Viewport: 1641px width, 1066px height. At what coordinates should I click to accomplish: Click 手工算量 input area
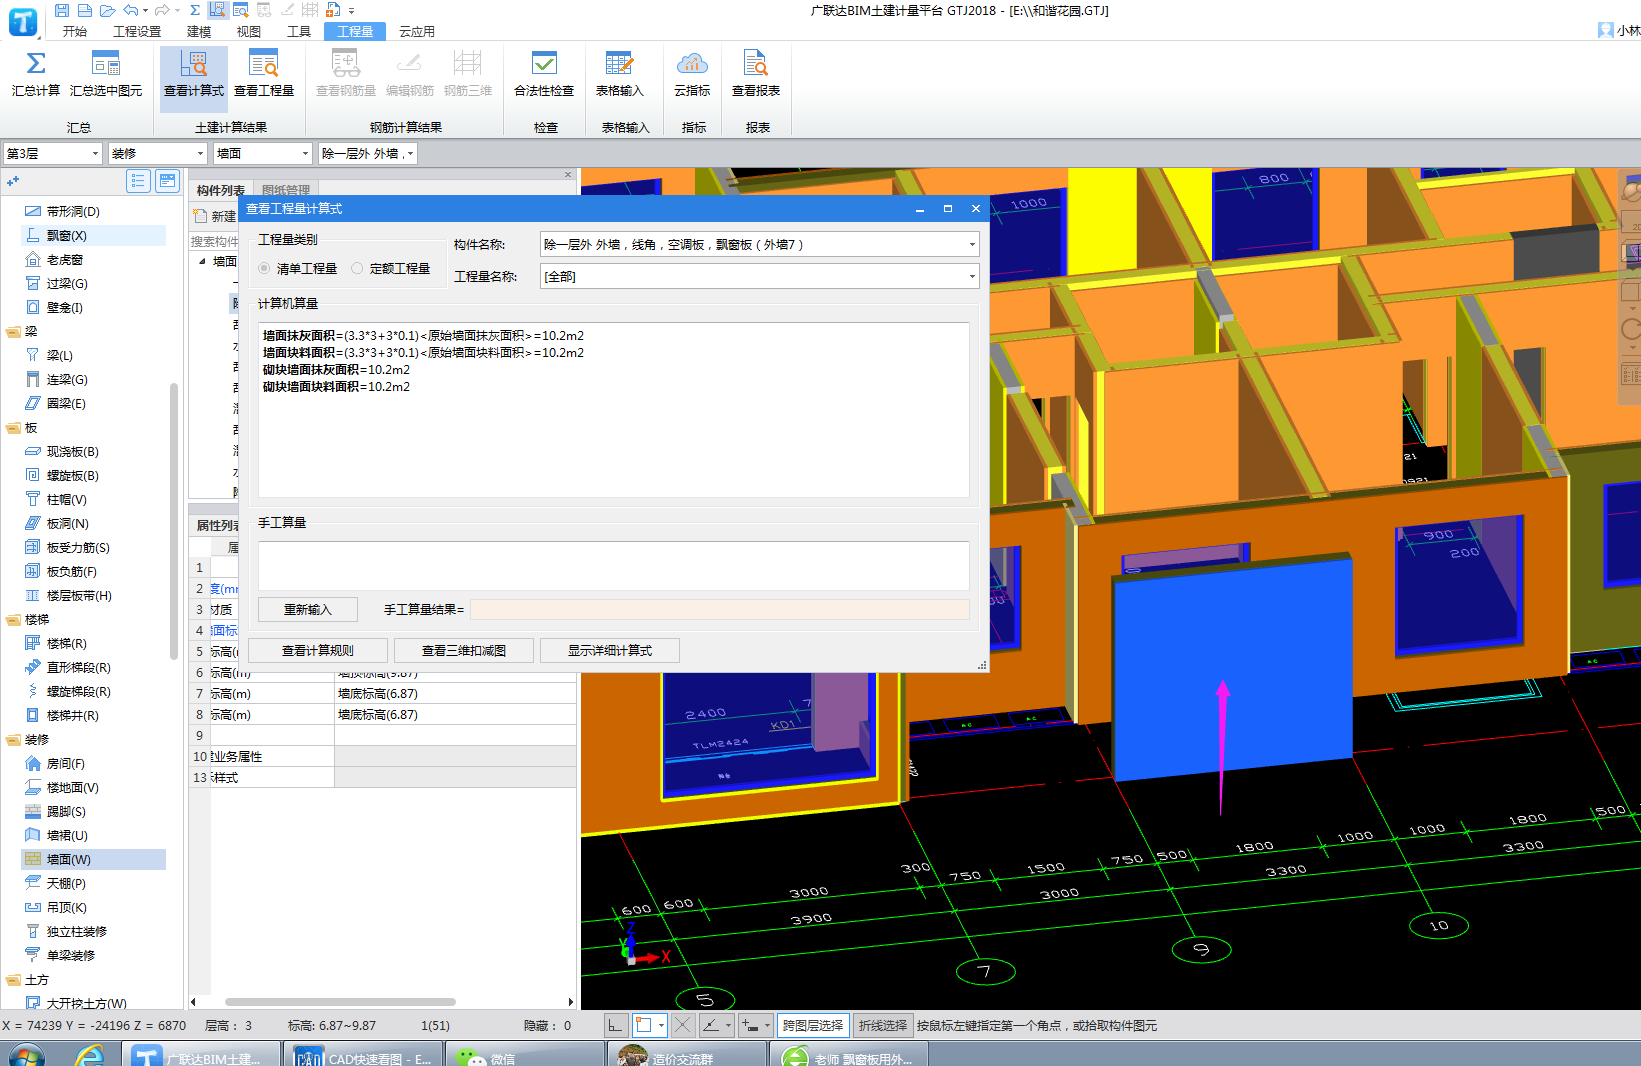613,565
